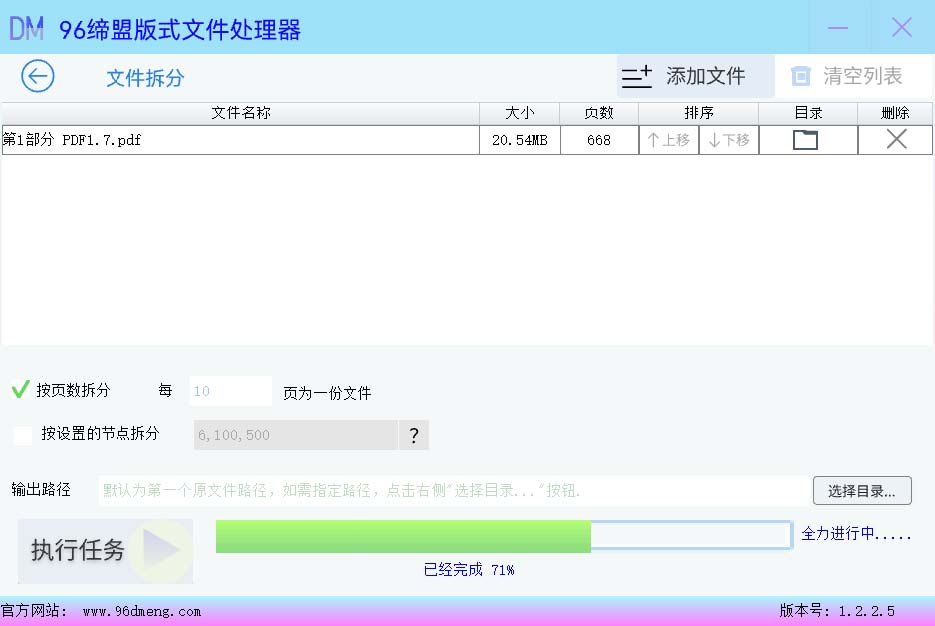This screenshot has width=935, height=626.
Task: Click the 删除 column header
Action: [x=895, y=113]
